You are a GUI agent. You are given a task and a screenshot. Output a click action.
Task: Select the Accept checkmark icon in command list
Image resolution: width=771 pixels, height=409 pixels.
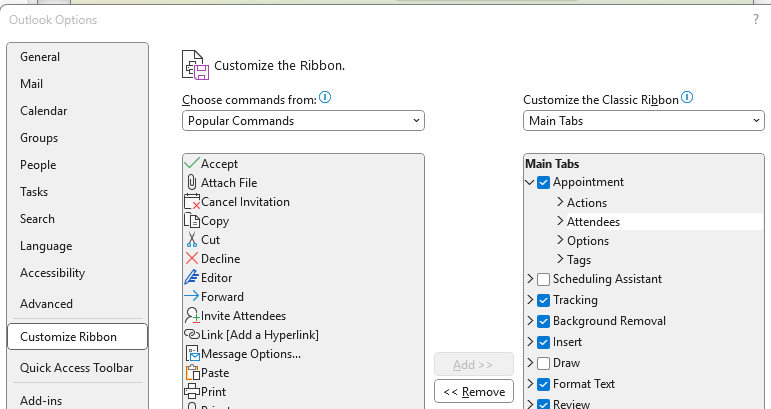(x=192, y=163)
